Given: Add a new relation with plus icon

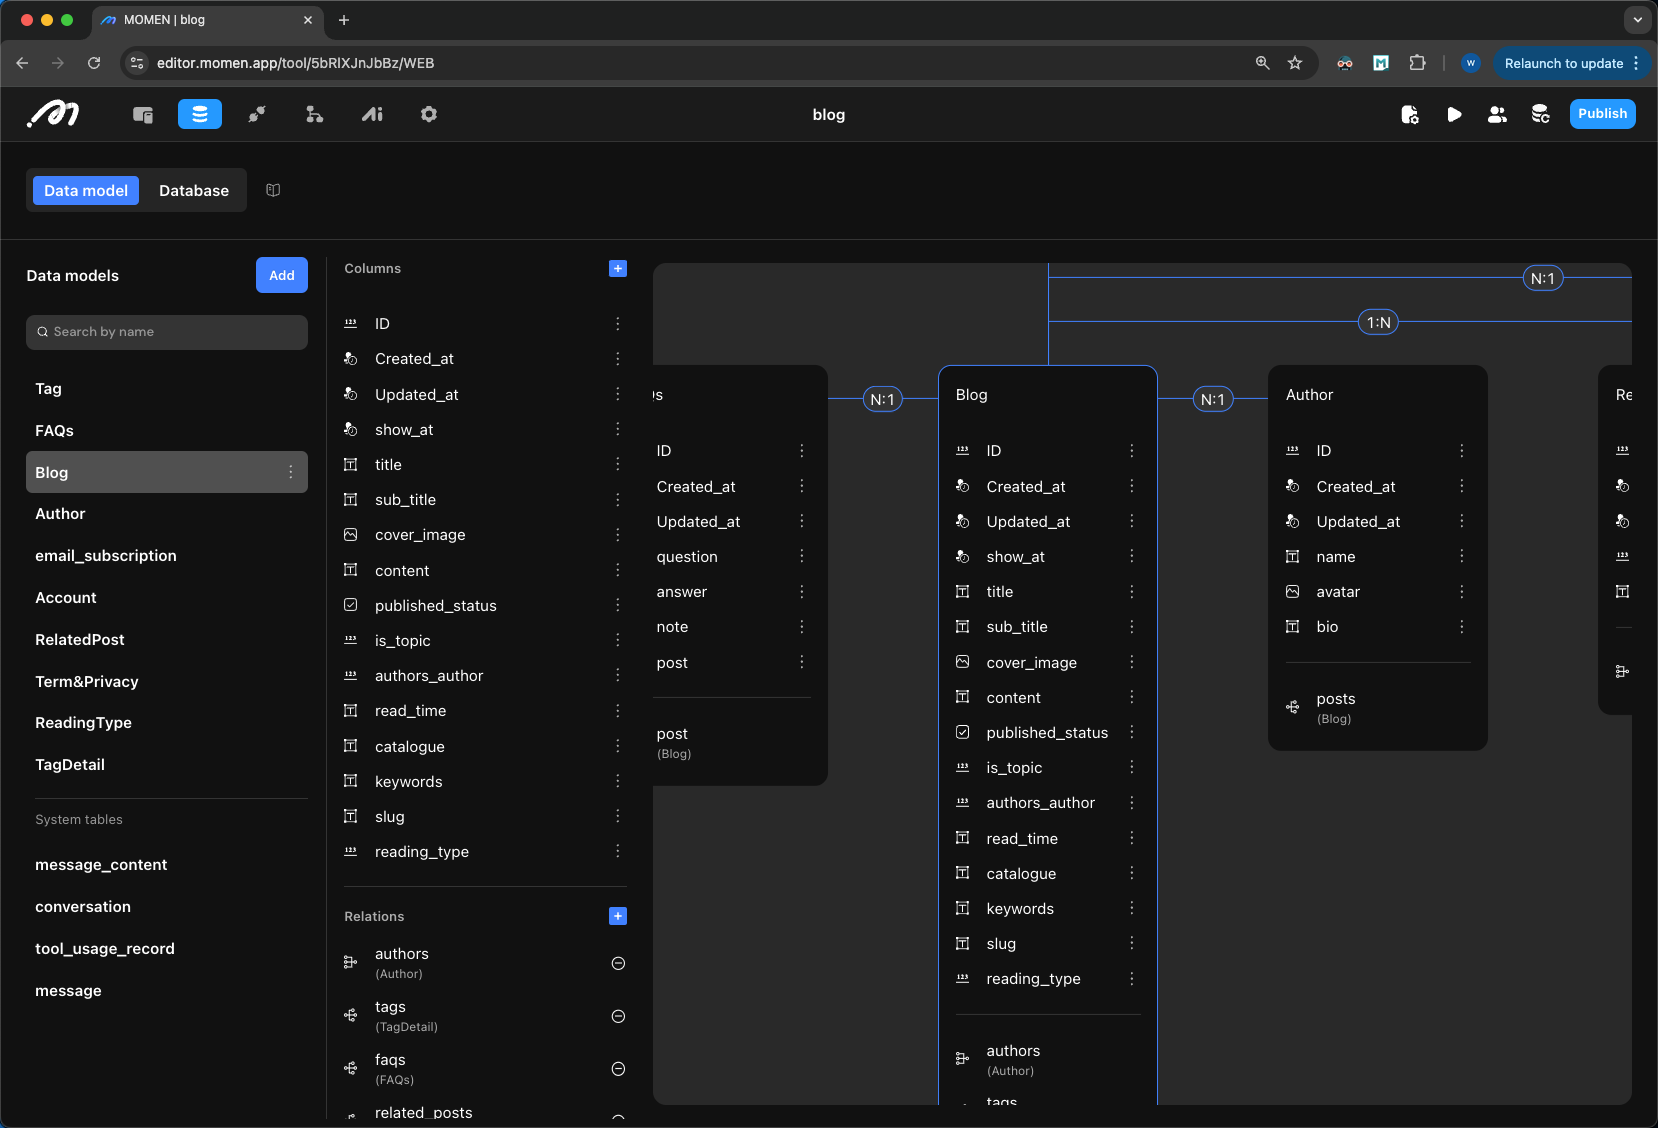Looking at the screenshot, I should 618,916.
